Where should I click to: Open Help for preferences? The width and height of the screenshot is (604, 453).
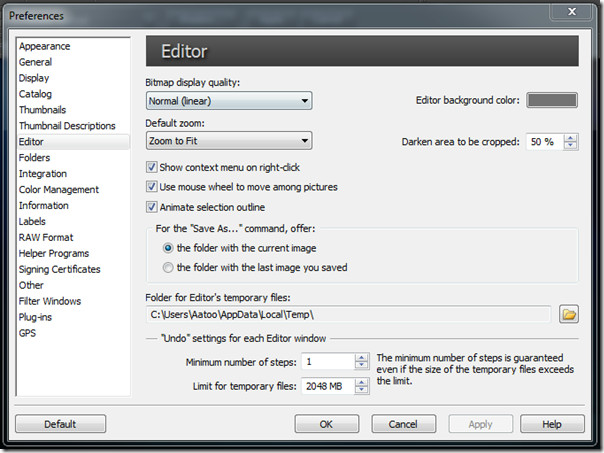click(x=552, y=424)
